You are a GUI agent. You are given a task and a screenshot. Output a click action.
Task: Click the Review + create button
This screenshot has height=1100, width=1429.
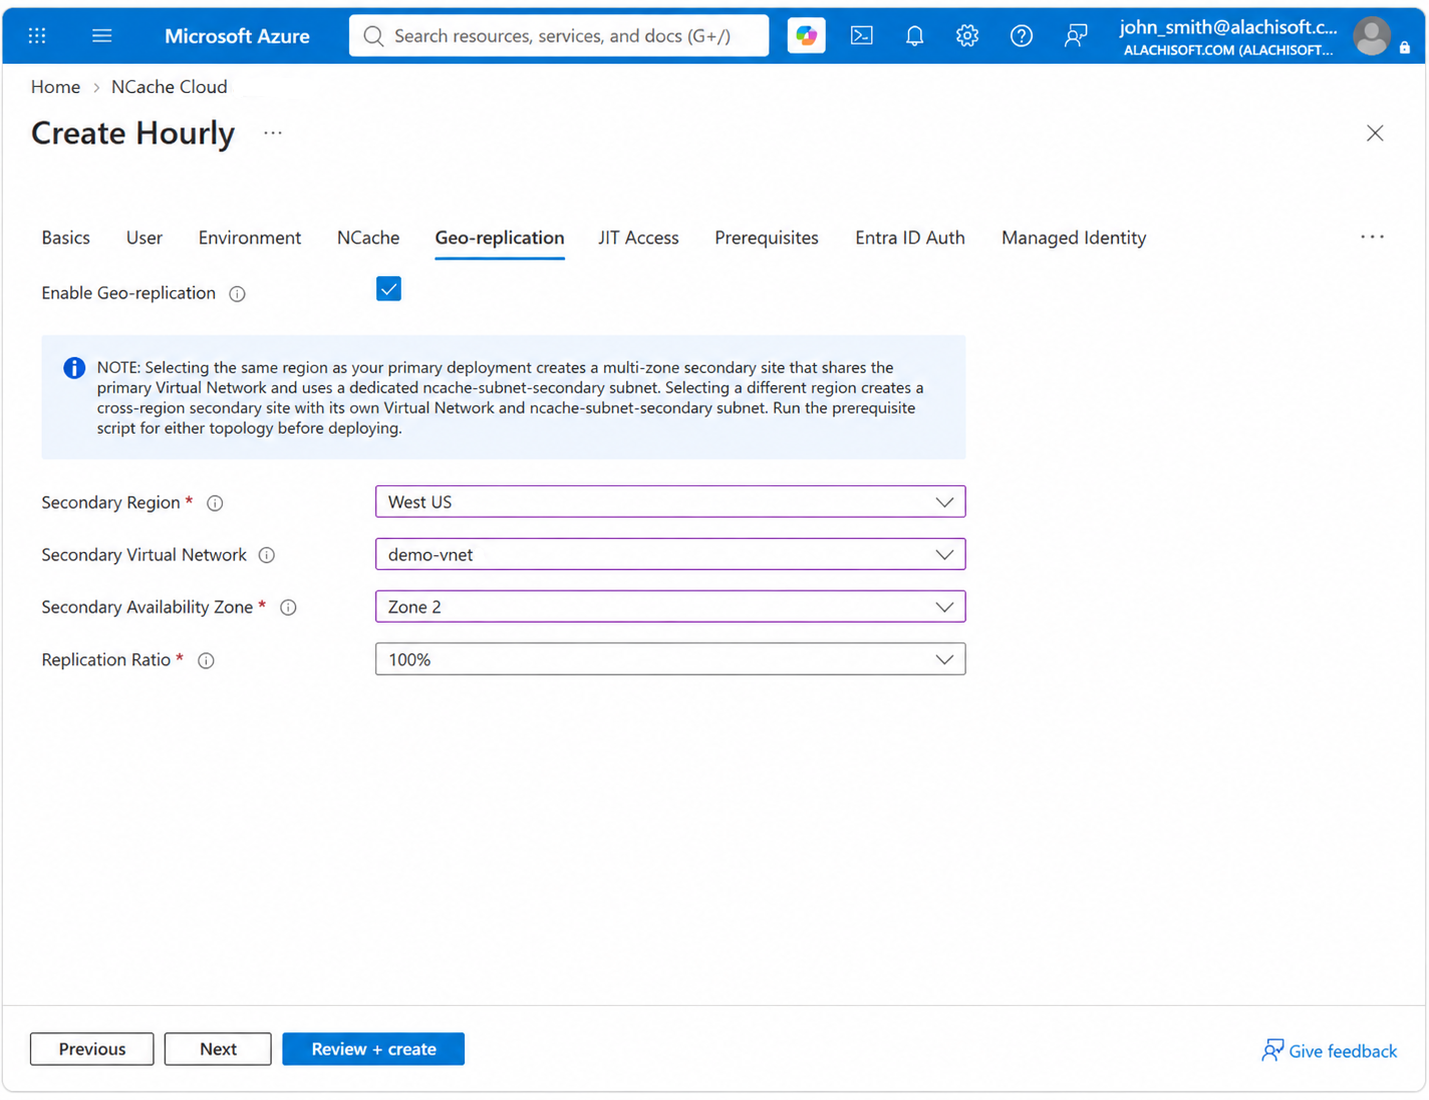tap(373, 1049)
